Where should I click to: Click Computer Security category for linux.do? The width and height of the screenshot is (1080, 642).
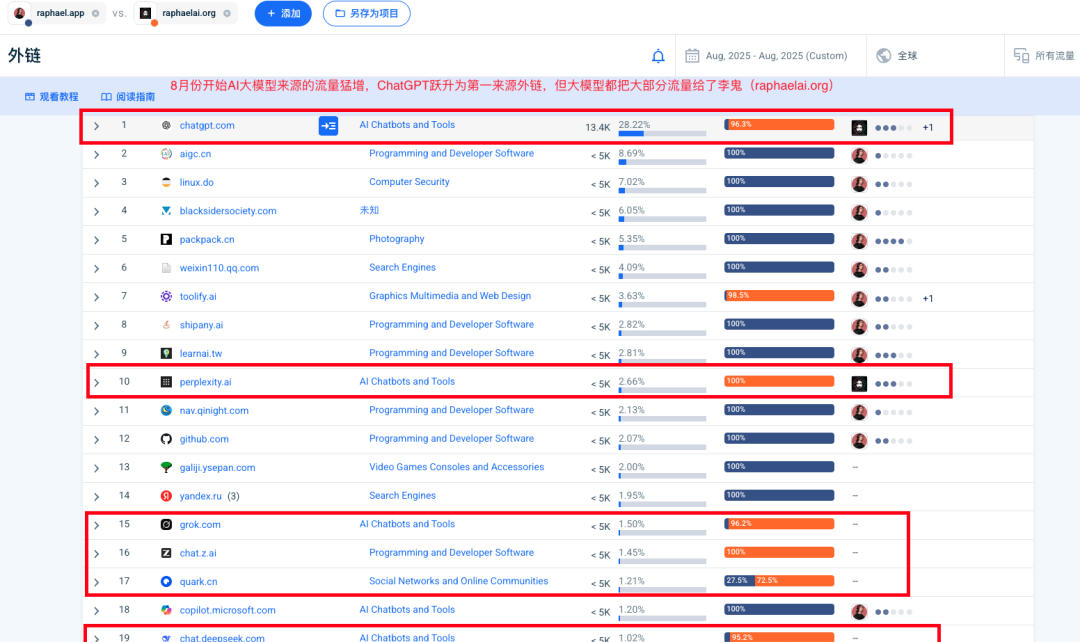pyautogui.click(x=409, y=182)
